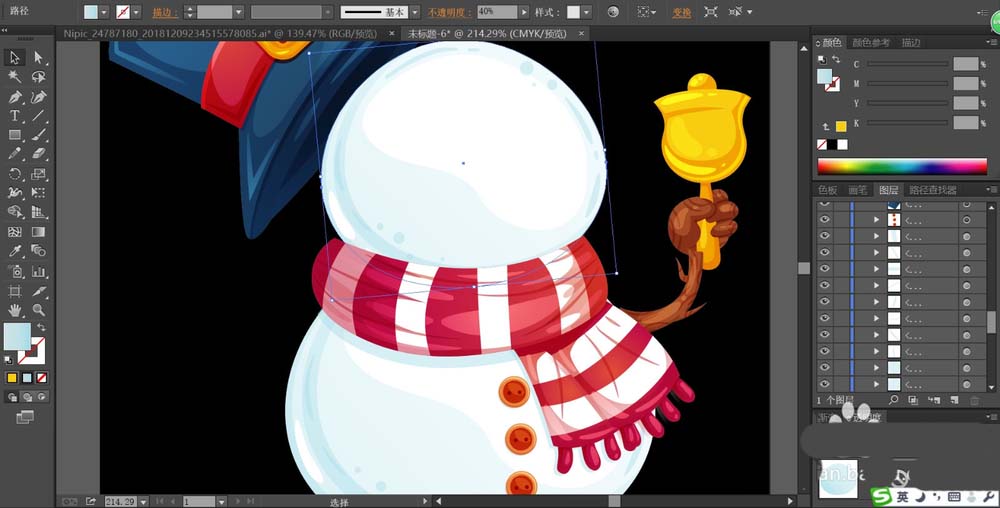Image resolution: width=1000 pixels, height=508 pixels.
Task: Select the Scale tool
Action: point(38,174)
